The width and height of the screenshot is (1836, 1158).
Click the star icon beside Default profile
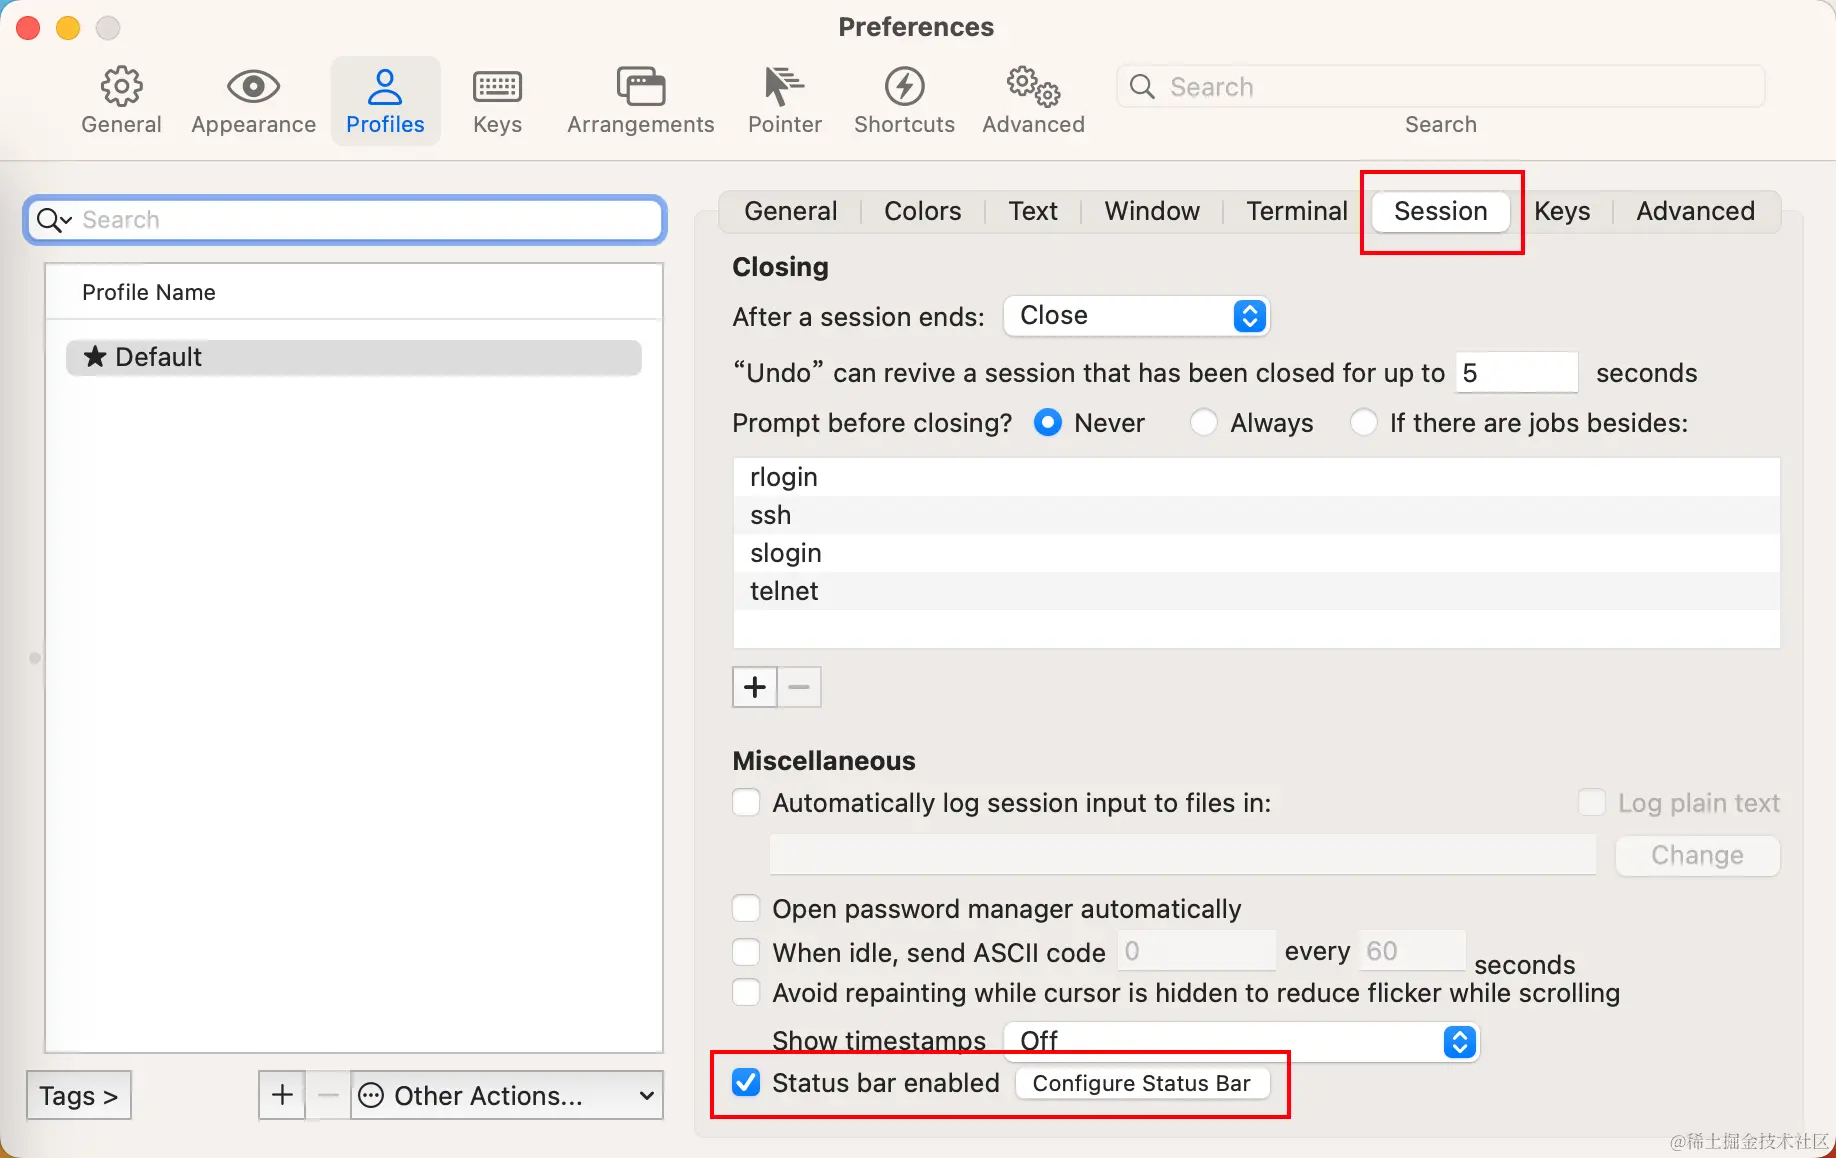(x=95, y=357)
